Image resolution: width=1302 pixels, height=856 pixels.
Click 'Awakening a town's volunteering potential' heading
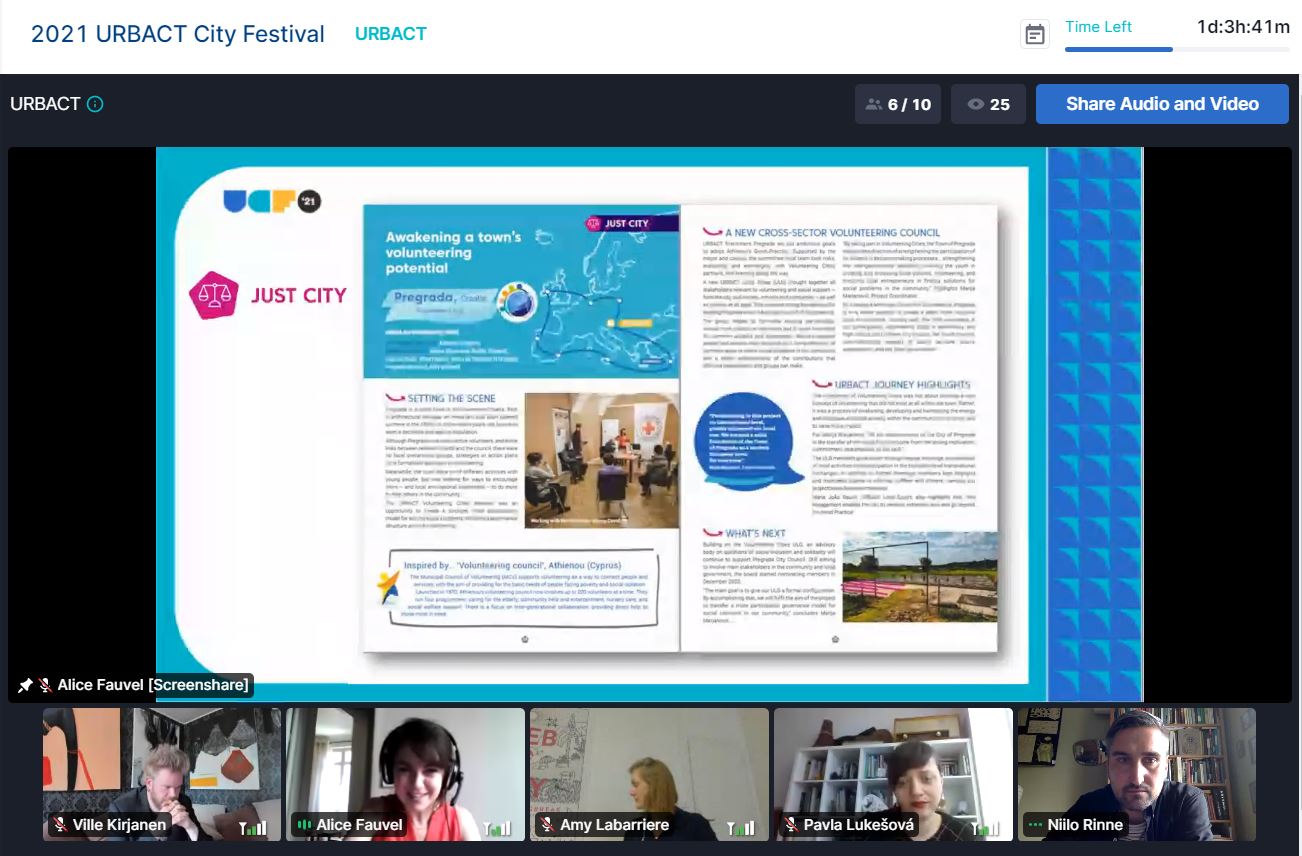click(x=453, y=253)
